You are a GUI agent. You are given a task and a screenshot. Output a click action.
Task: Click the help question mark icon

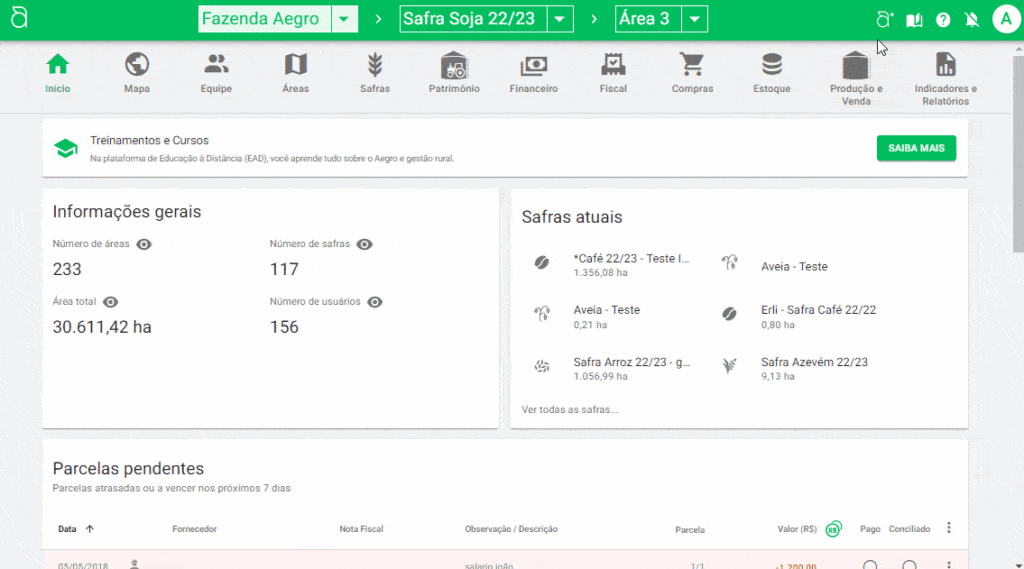tap(943, 20)
